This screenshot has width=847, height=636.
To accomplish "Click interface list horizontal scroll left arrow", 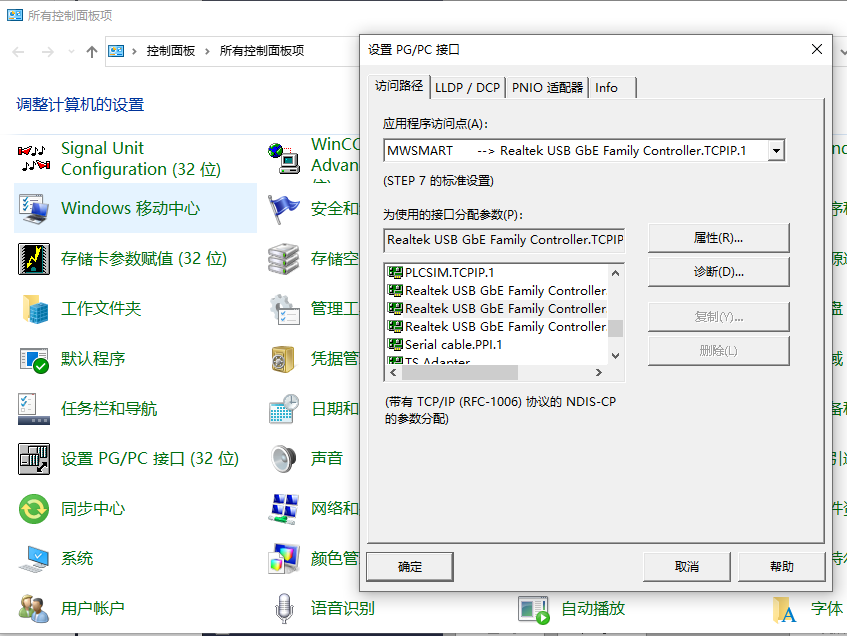I will click(x=393, y=373).
